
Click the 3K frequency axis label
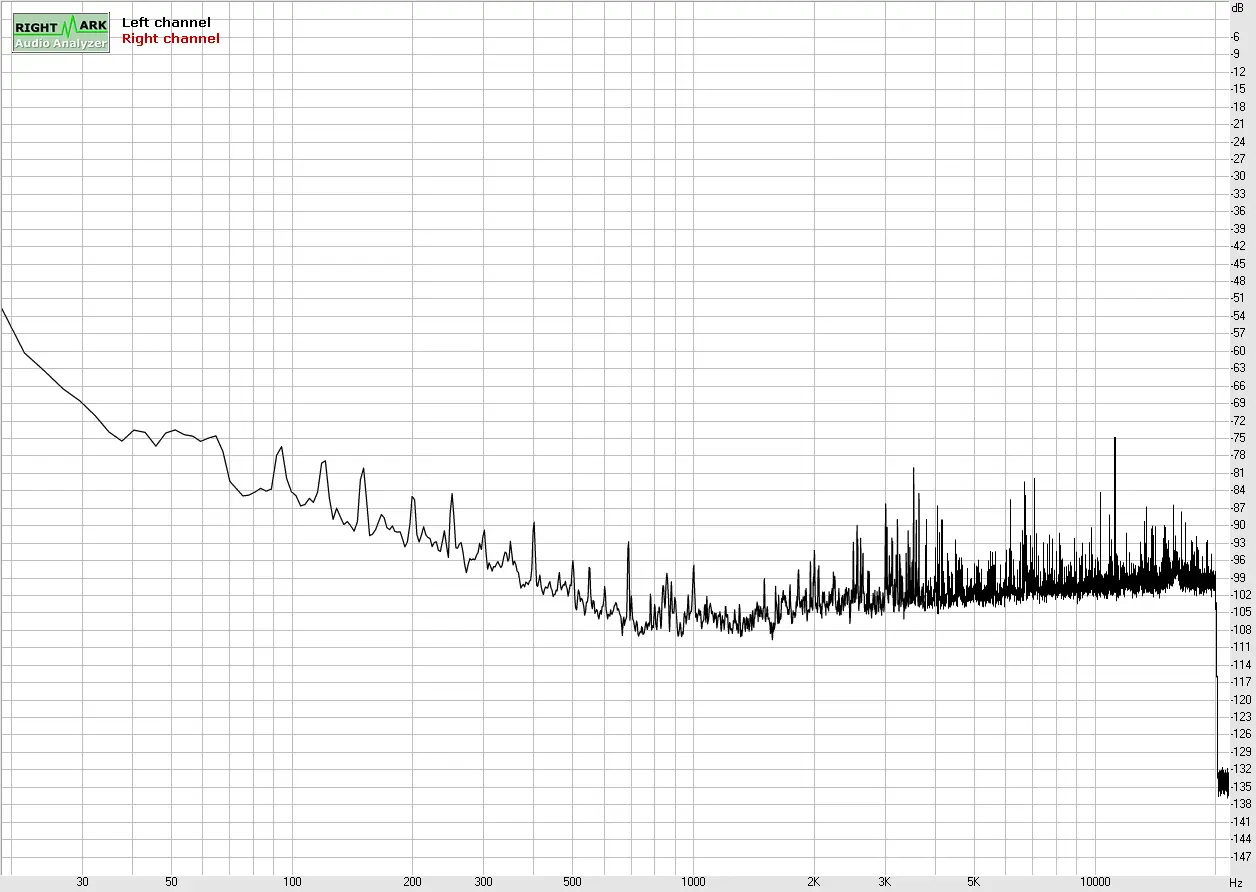point(884,882)
